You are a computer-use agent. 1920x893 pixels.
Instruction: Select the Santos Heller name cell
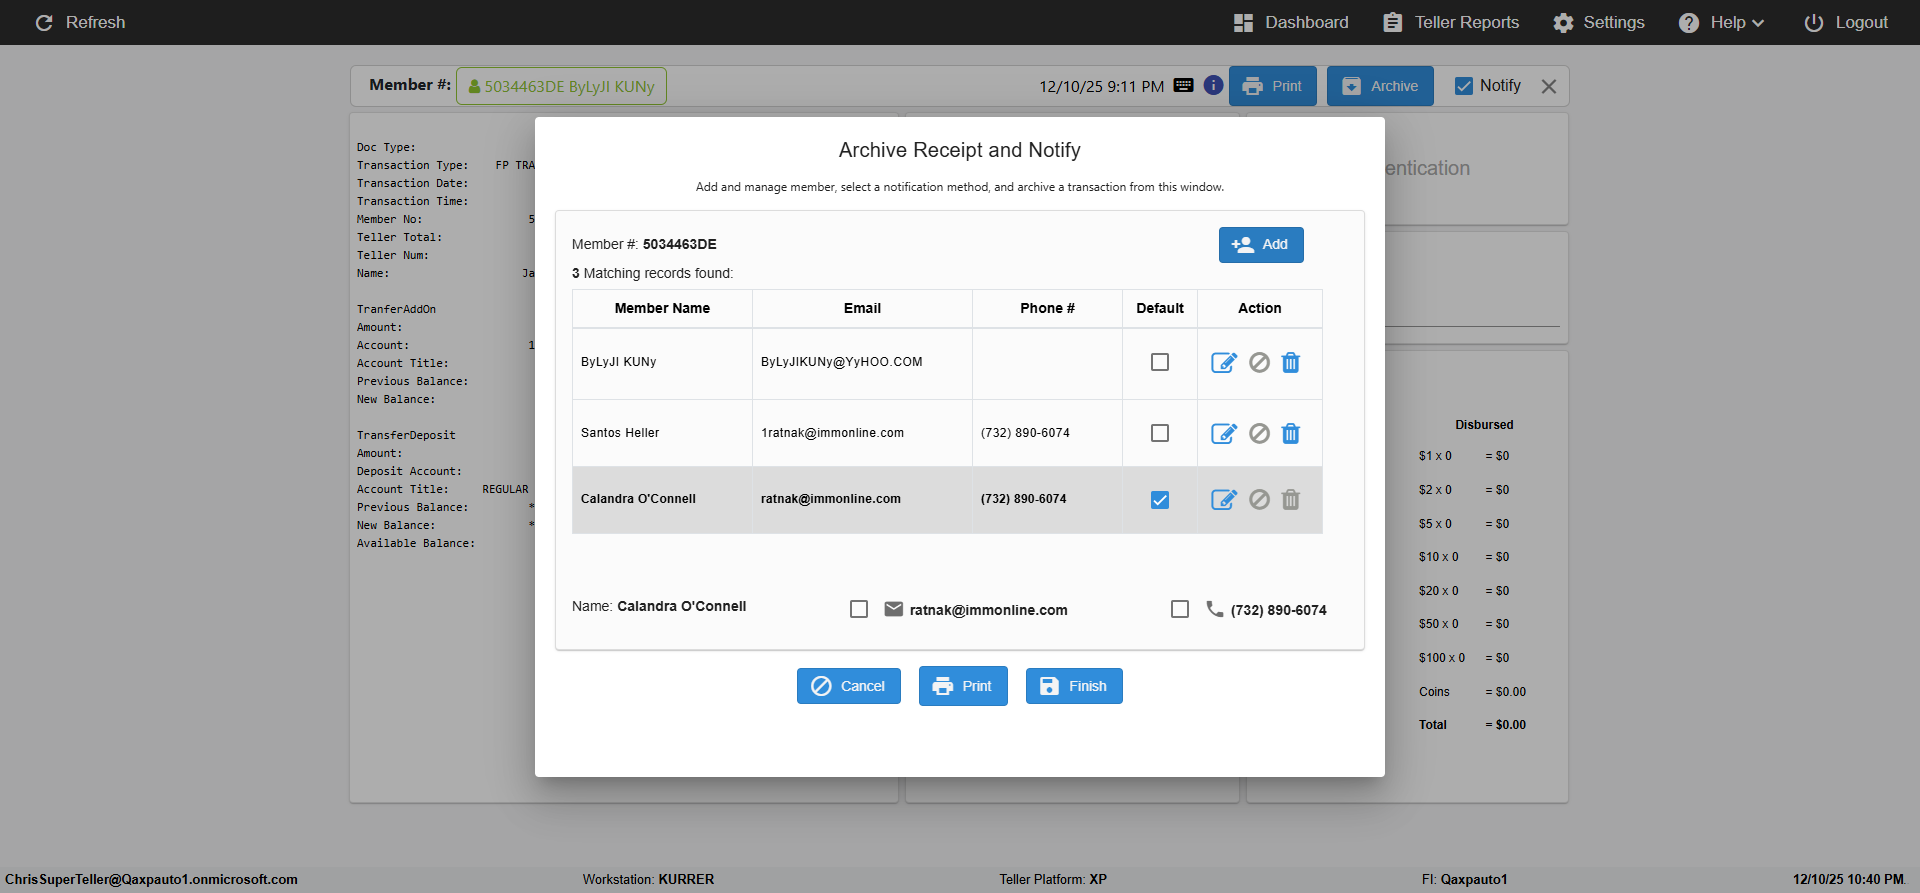[x=662, y=433]
